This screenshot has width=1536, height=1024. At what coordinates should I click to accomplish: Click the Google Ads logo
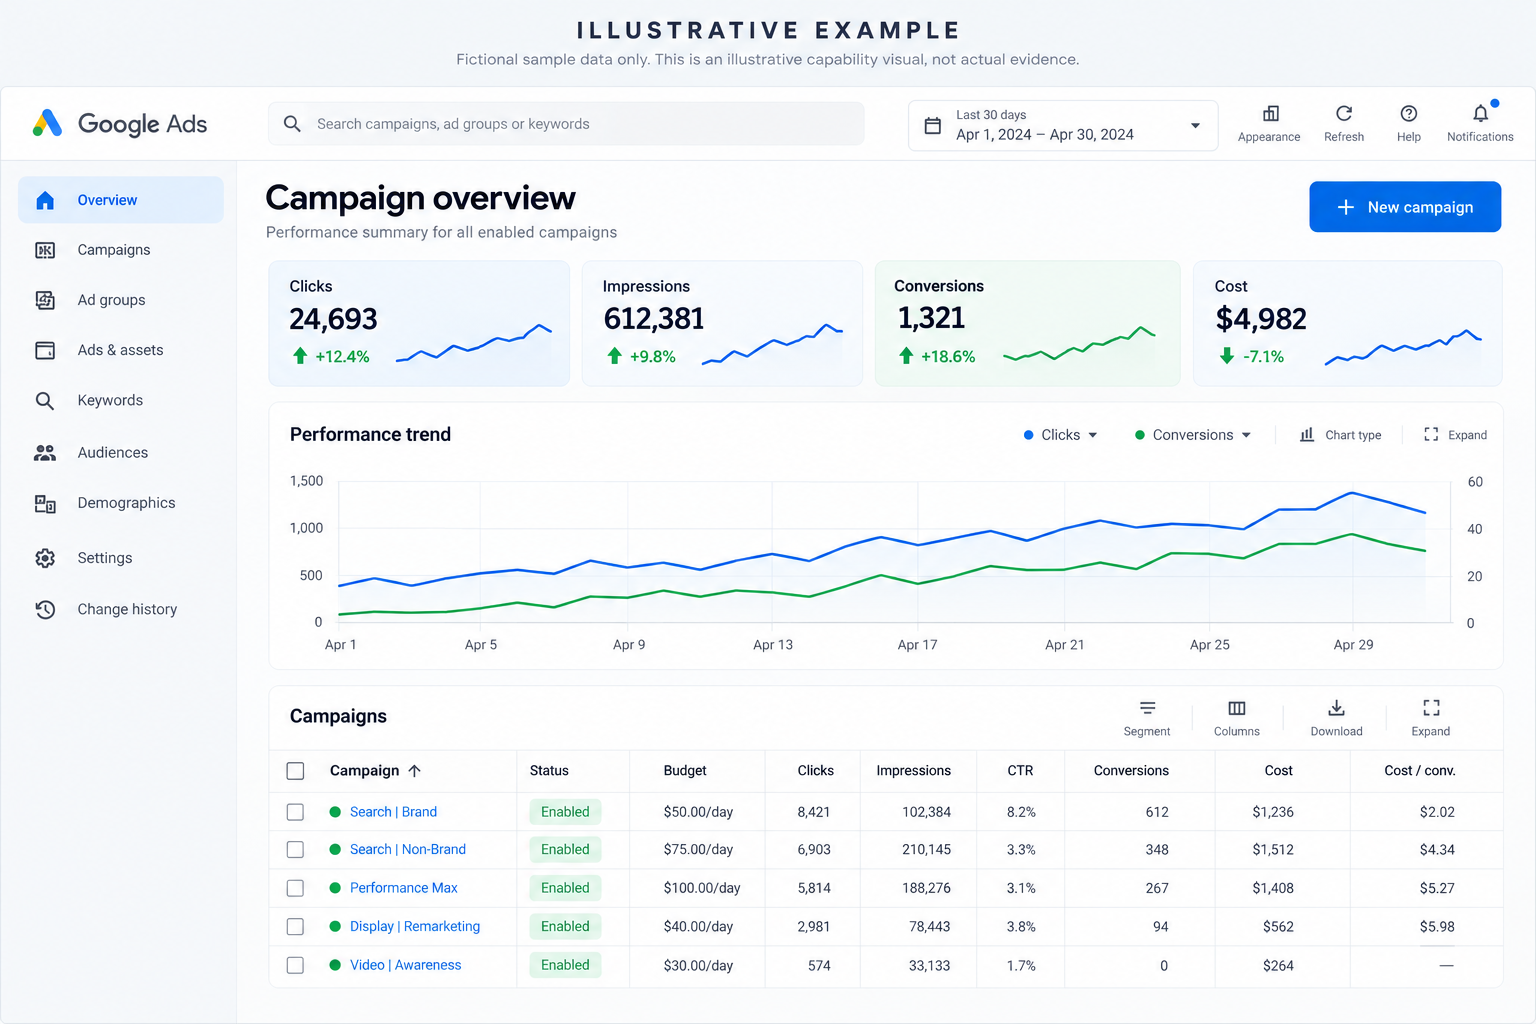(x=120, y=124)
